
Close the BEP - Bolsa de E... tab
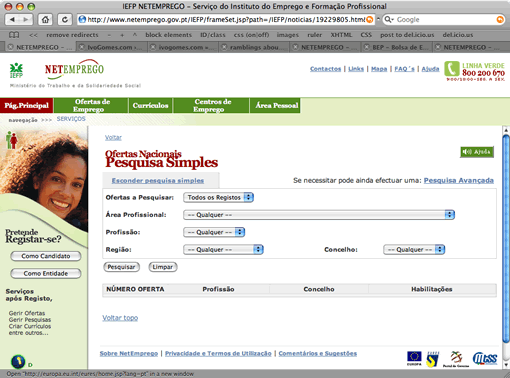click(367, 47)
